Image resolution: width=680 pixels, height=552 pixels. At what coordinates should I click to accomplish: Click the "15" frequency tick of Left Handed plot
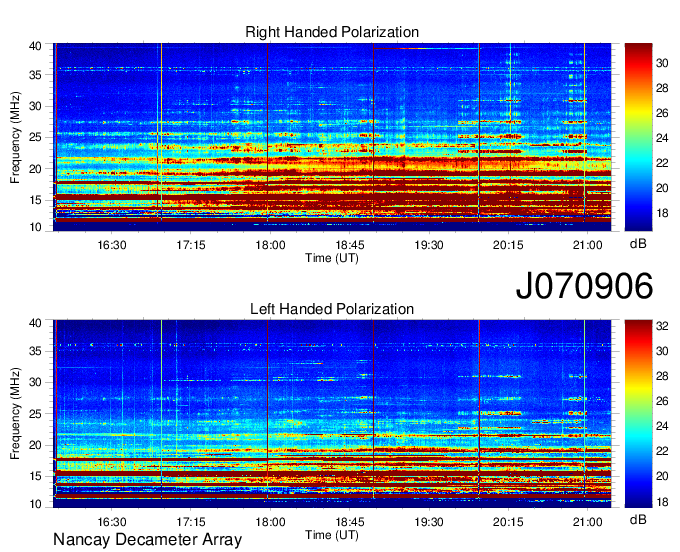[x=35, y=476]
